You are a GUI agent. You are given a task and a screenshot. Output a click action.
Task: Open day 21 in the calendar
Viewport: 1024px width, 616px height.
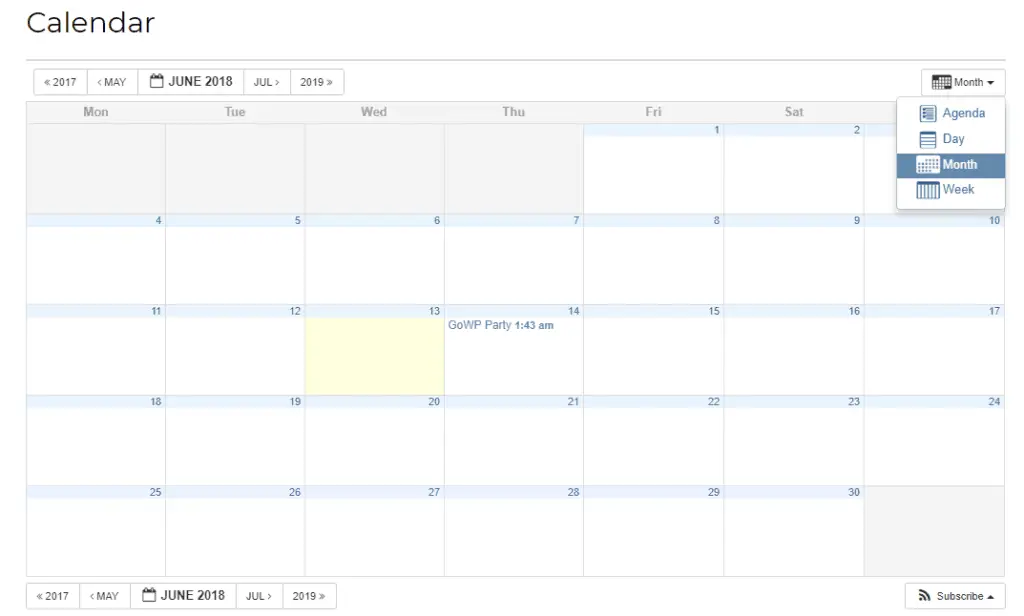click(x=573, y=402)
